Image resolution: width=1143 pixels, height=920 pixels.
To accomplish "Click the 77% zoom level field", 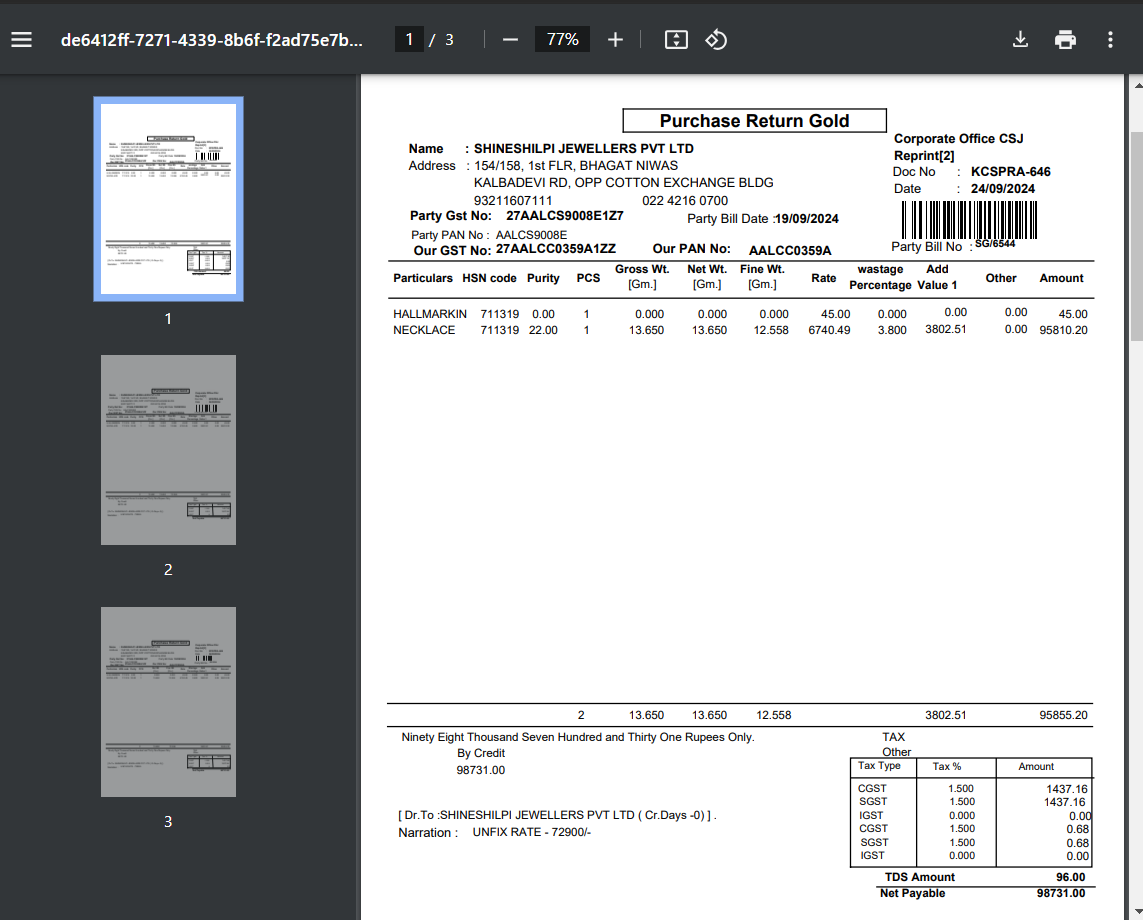I will click(x=563, y=39).
